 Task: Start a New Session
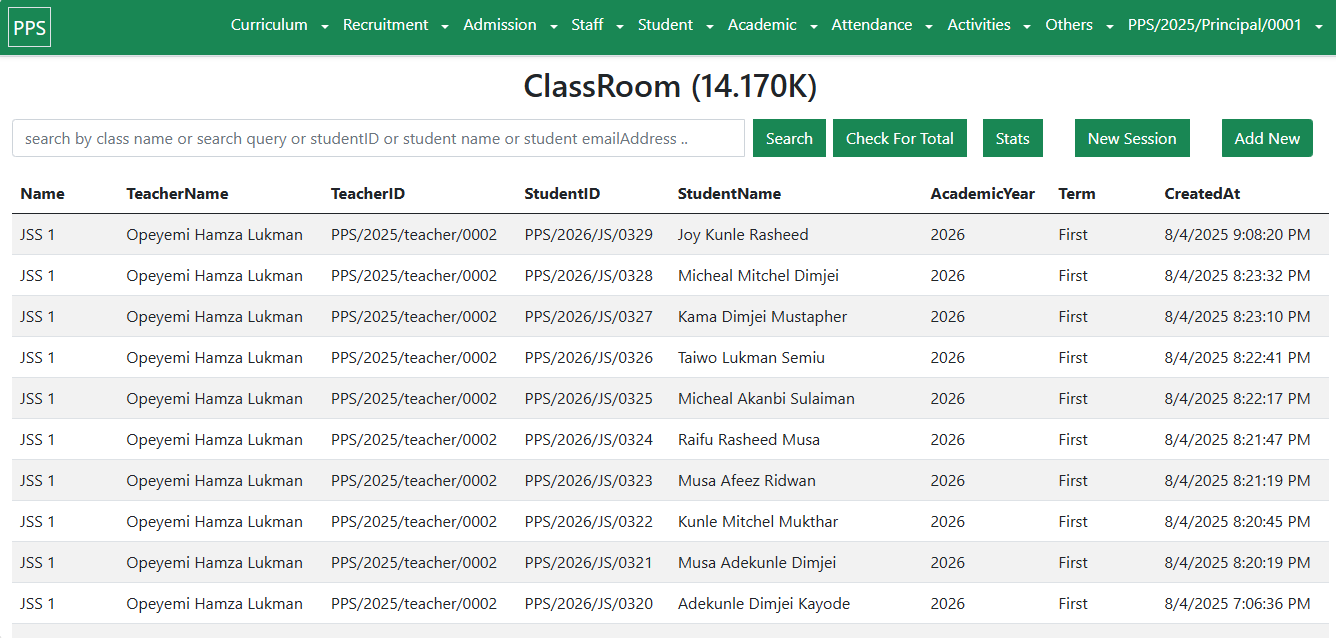coord(1131,139)
